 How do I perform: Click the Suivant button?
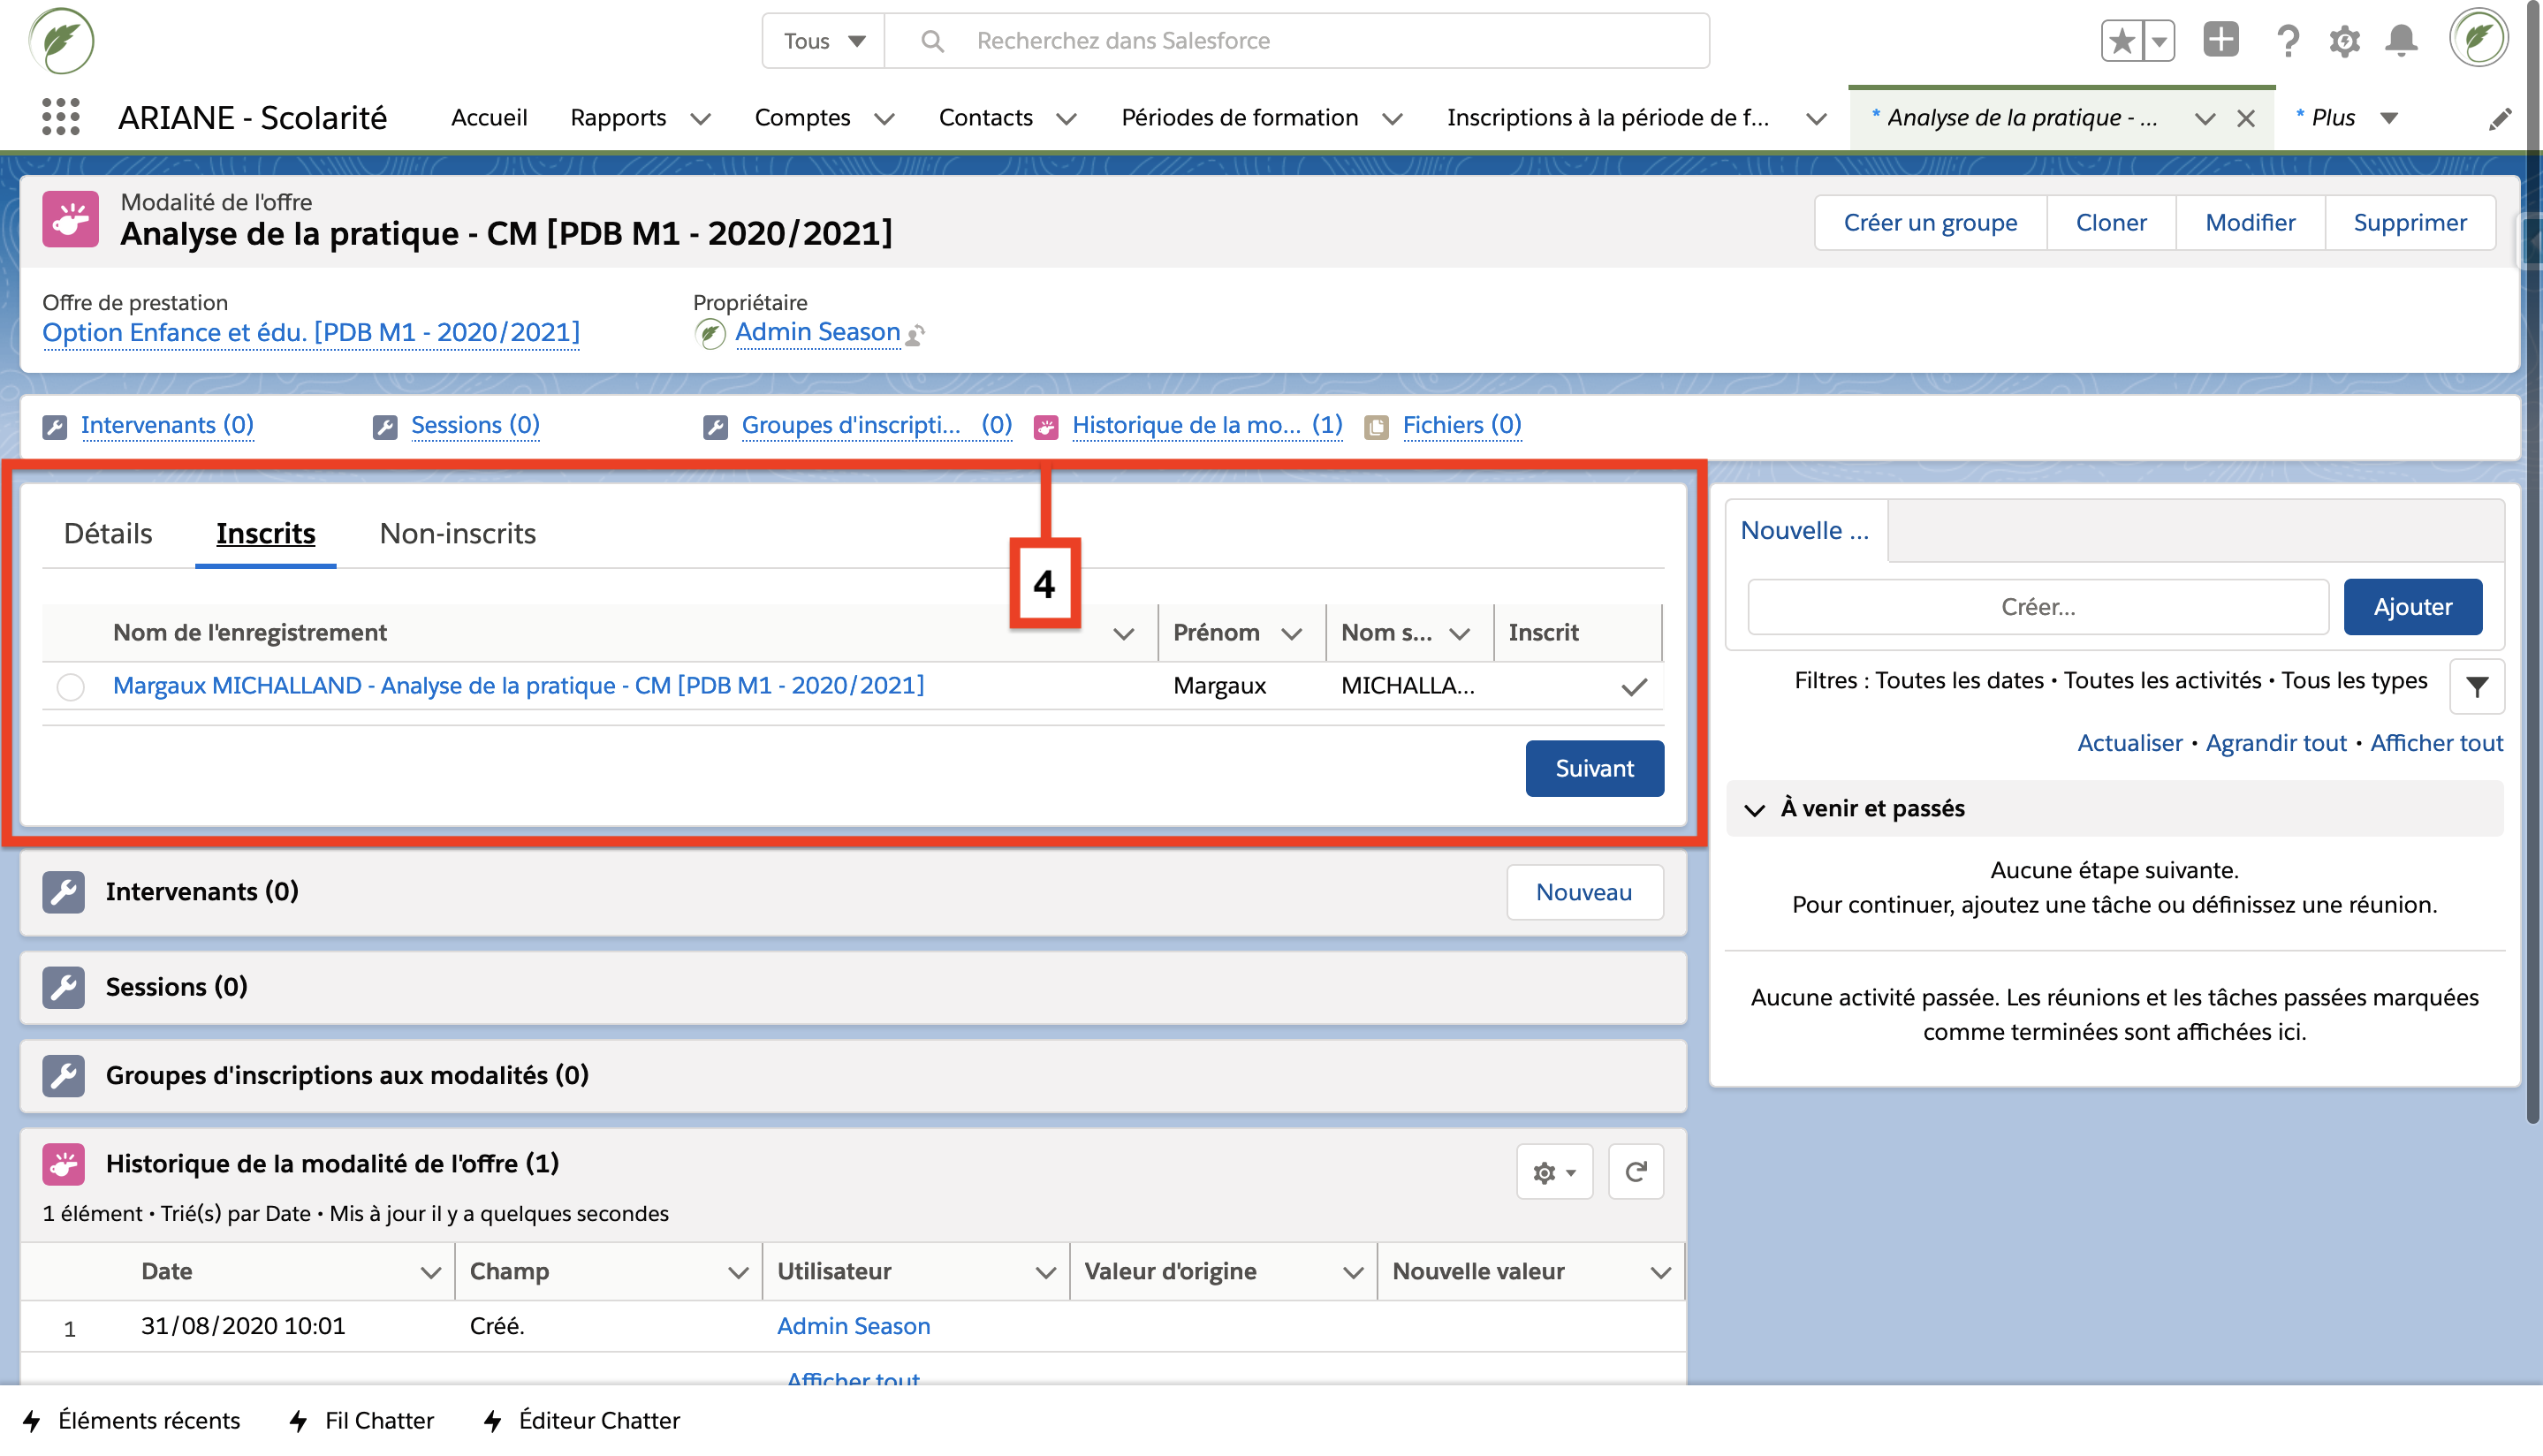[x=1594, y=768]
